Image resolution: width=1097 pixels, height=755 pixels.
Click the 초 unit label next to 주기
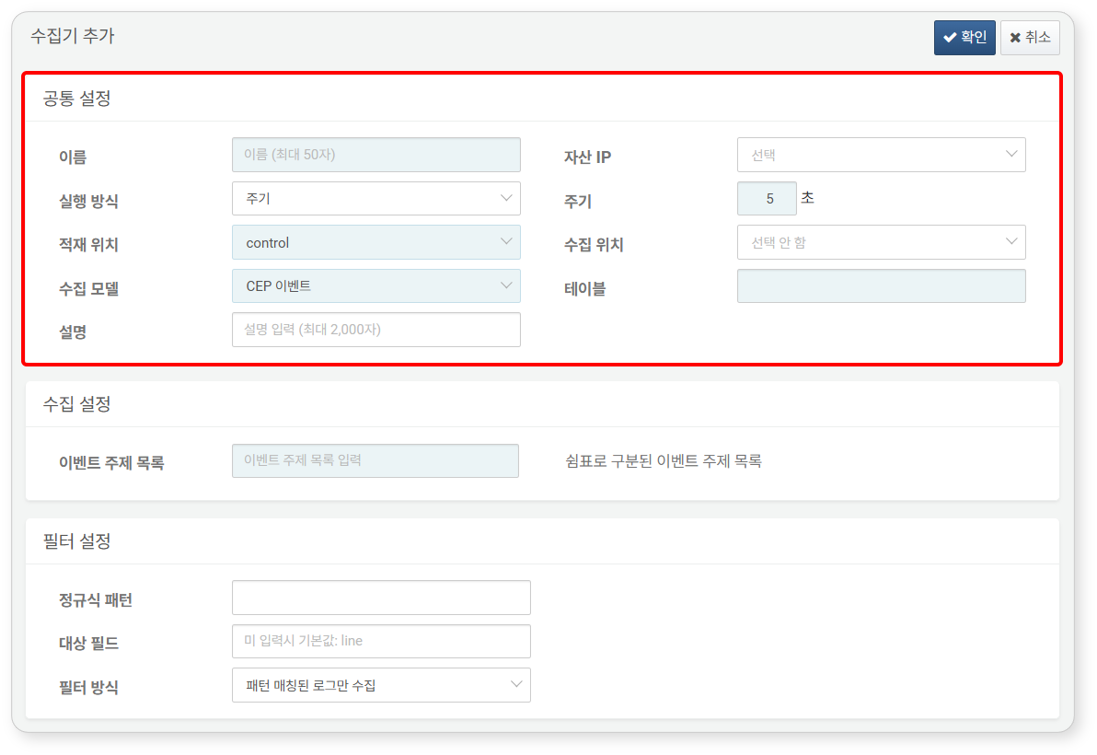(x=807, y=198)
